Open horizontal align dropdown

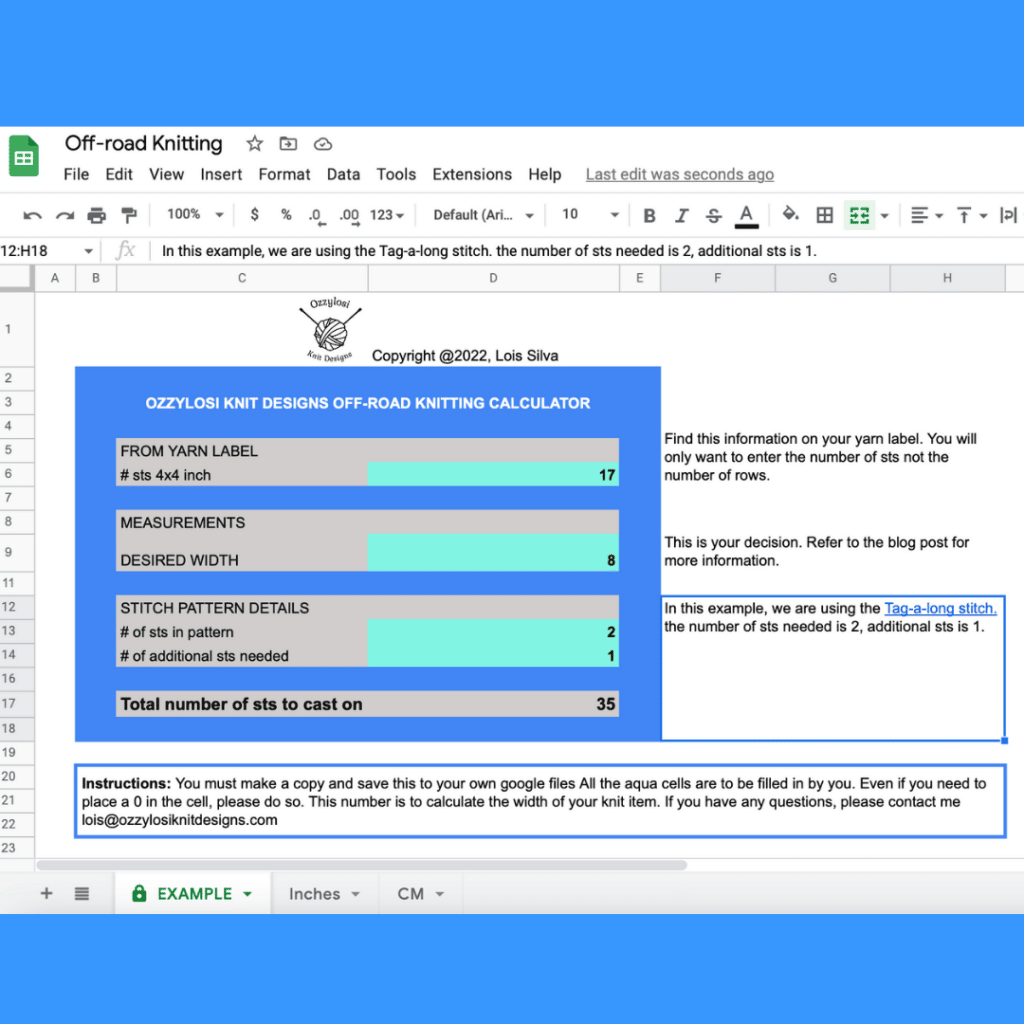click(927, 215)
